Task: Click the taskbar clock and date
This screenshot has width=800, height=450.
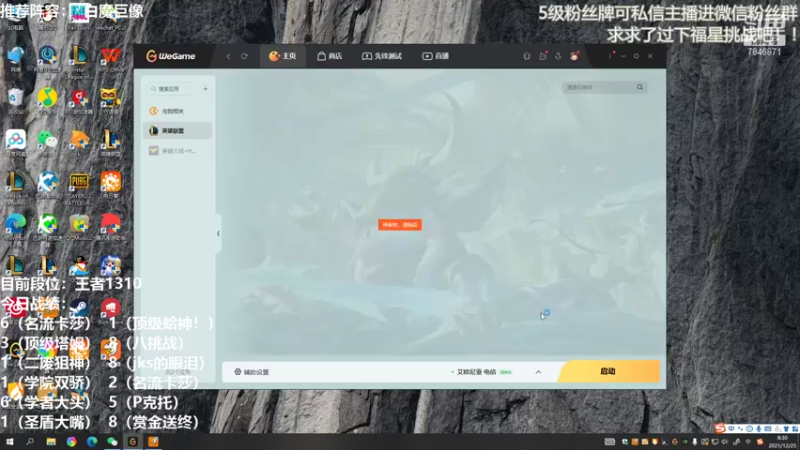Action: (x=782, y=442)
